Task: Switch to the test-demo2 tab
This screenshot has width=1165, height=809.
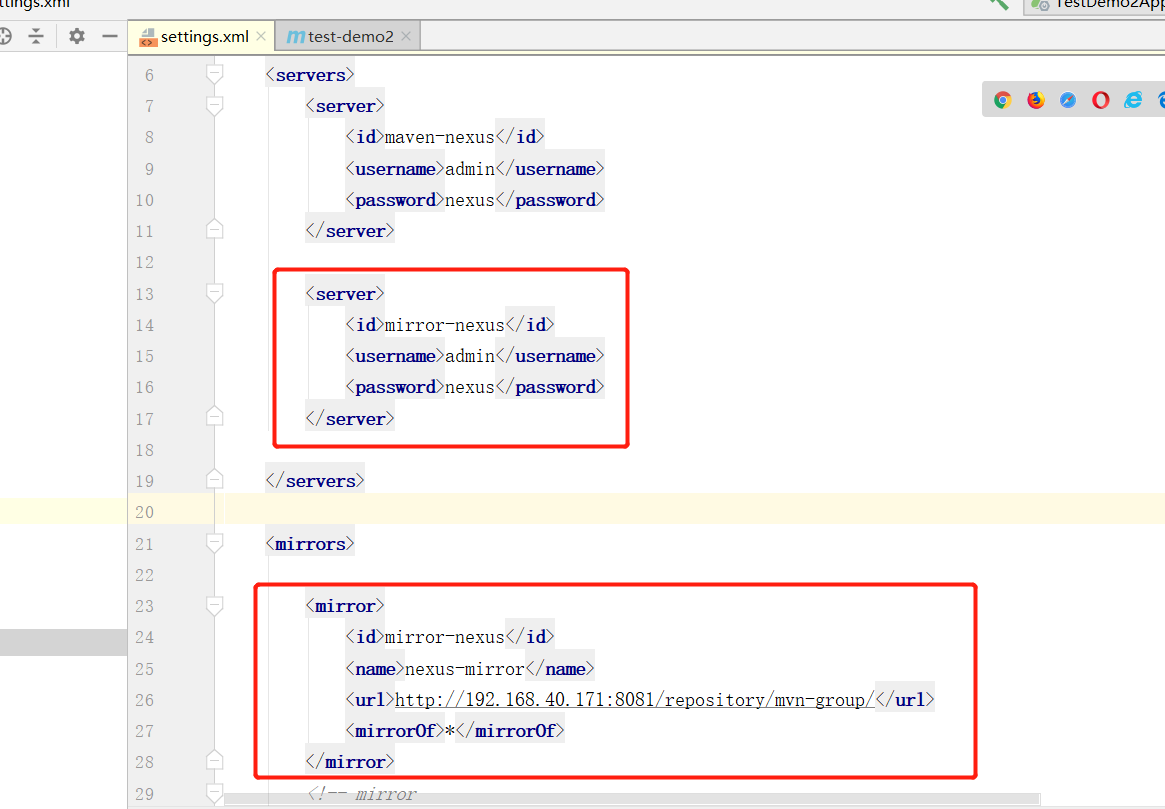Action: [348, 36]
